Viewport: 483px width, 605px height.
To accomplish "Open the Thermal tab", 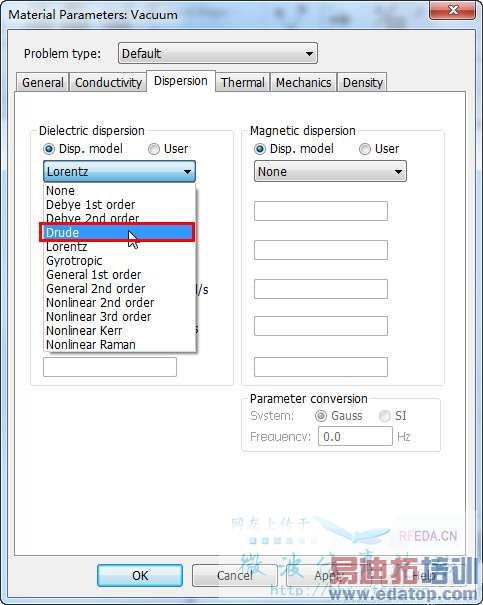I will click(x=243, y=83).
